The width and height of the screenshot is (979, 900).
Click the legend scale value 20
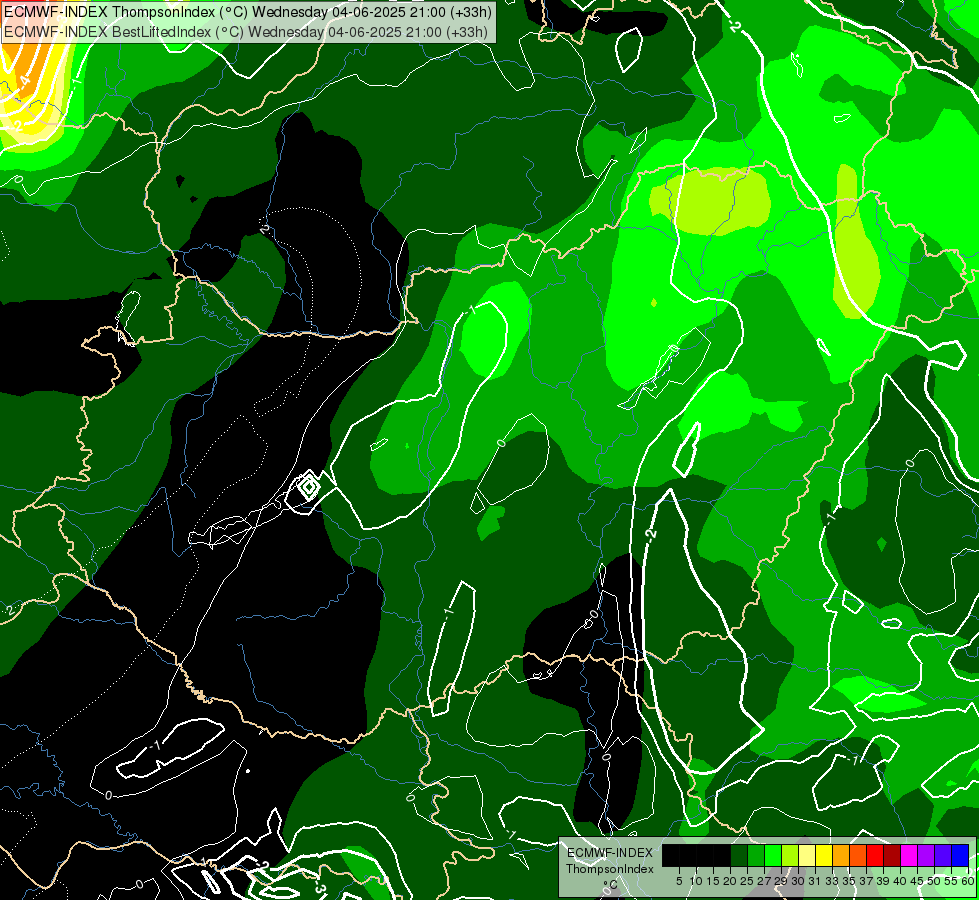pos(730,881)
